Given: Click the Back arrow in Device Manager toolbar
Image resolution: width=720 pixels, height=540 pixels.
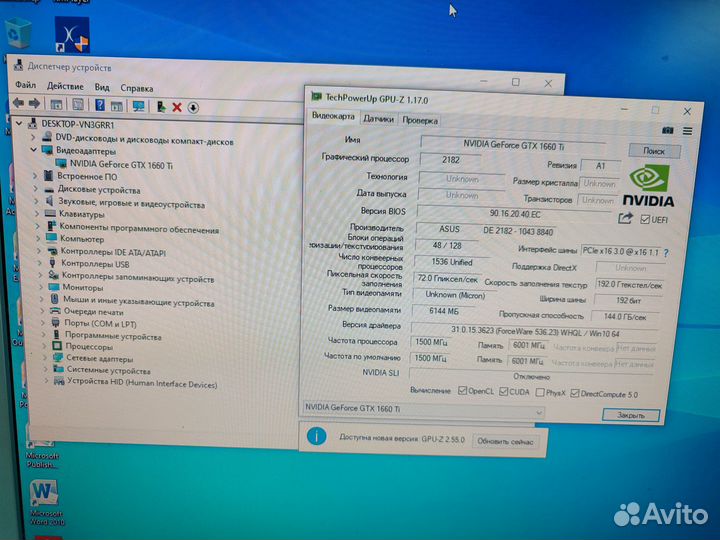Looking at the screenshot, I should (x=18, y=103).
